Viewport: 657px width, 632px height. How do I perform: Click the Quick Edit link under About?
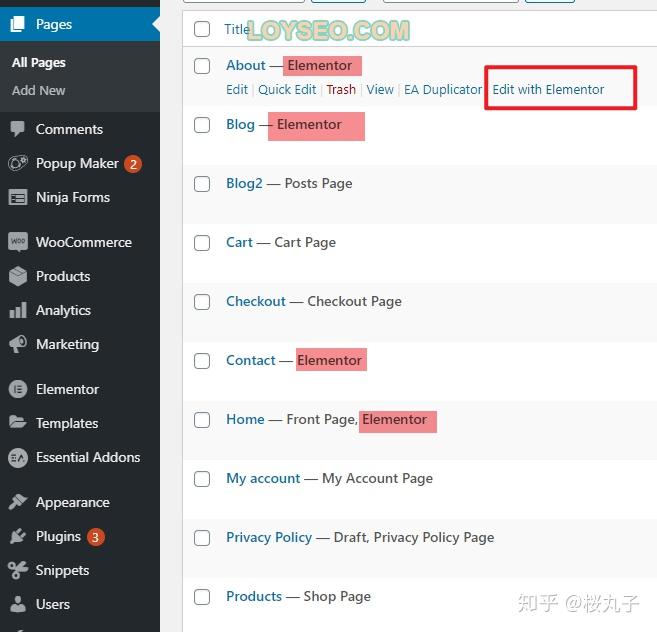point(287,89)
